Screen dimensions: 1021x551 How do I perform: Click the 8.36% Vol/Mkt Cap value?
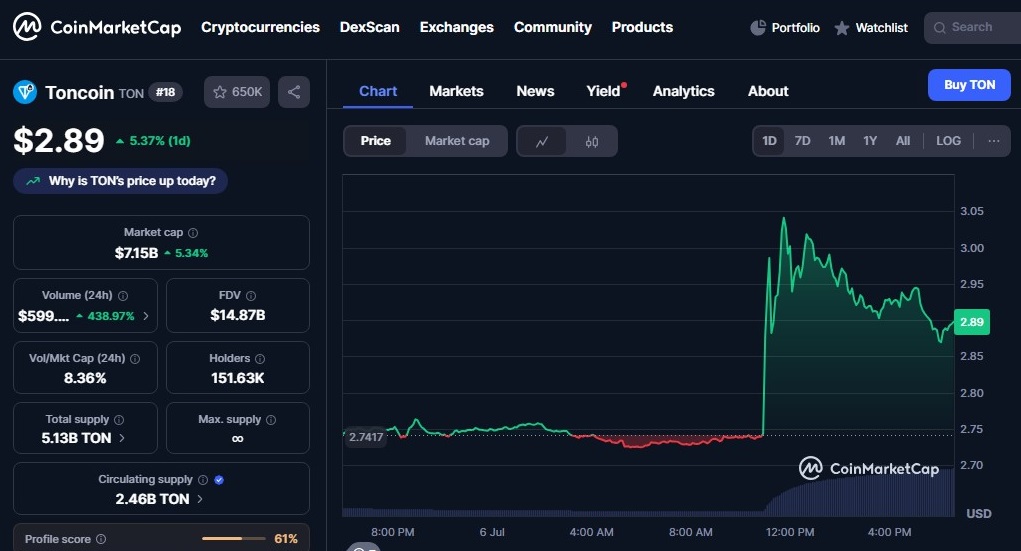pyautogui.click(x=85, y=378)
